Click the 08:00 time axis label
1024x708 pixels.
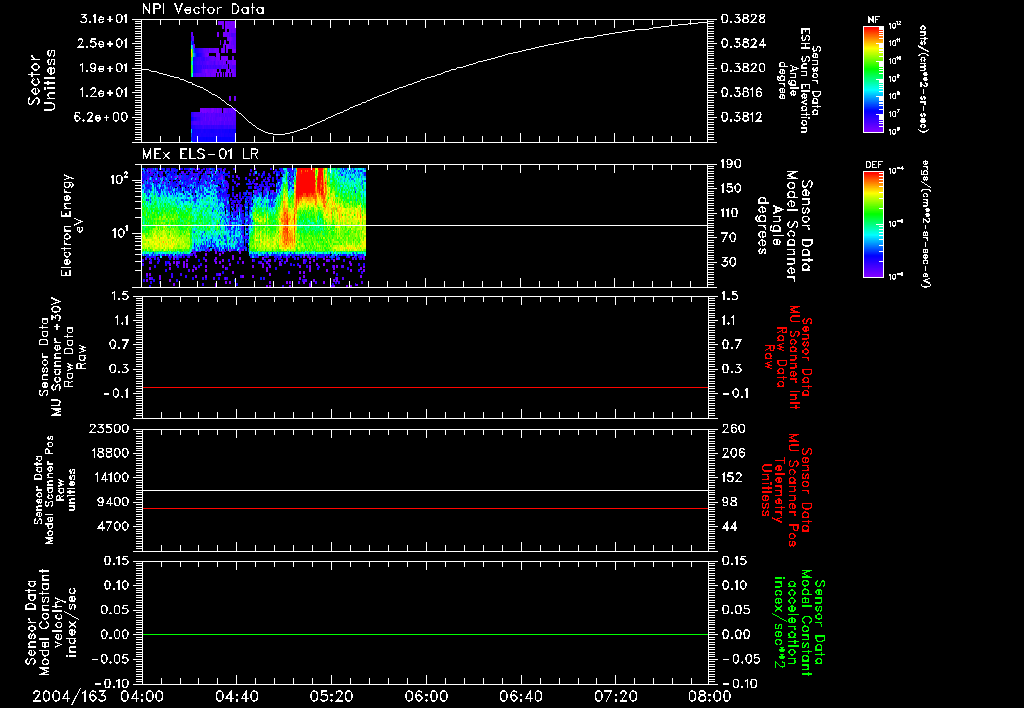[x=710, y=696]
